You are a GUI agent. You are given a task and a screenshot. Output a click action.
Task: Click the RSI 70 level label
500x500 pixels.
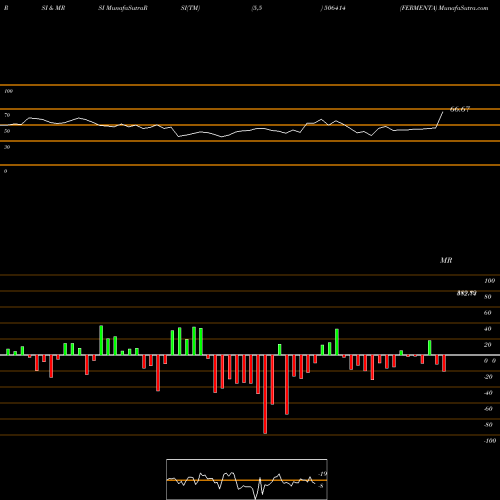click(x=7, y=115)
